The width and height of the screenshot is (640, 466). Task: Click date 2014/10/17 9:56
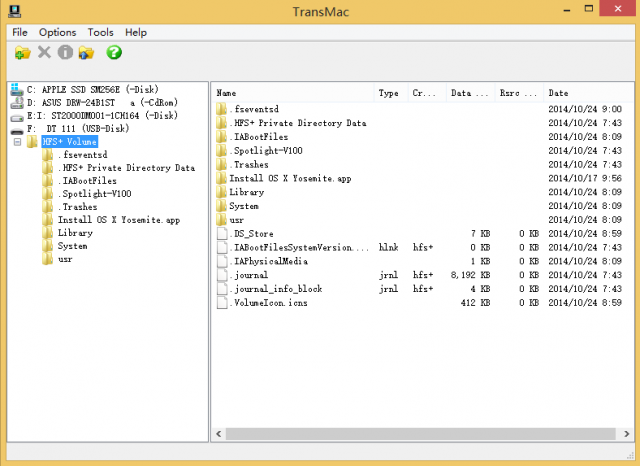(x=584, y=178)
